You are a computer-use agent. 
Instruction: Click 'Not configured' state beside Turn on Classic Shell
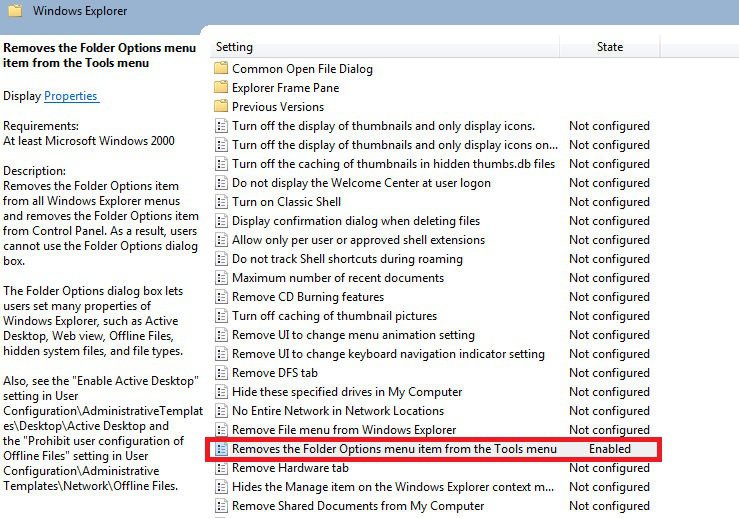pos(609,202)
